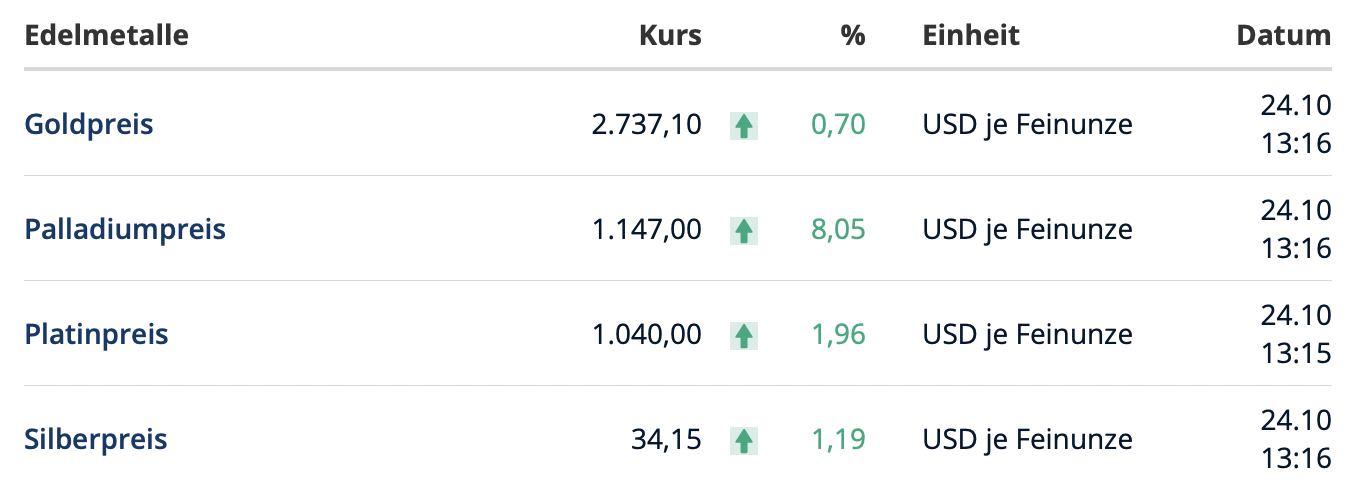Image resolution: width=1356 pixels, height=482 pixels.
Task: Click the green up arrow beside Palladiumpreis
Action: (x=743, y=231)
